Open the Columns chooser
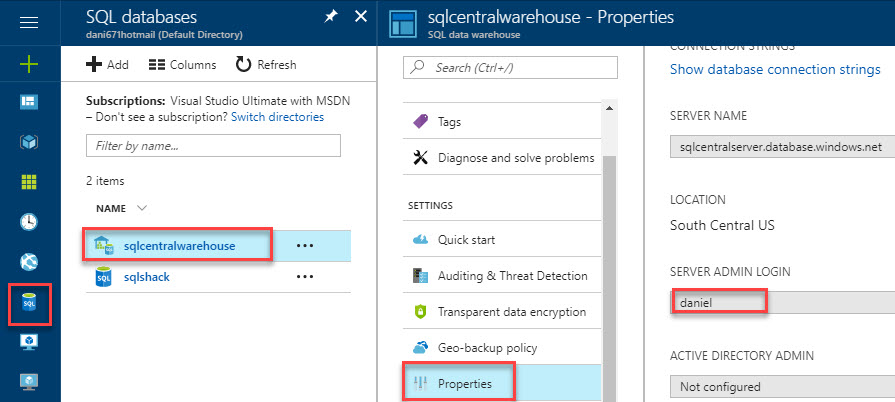 coord(181,65)
